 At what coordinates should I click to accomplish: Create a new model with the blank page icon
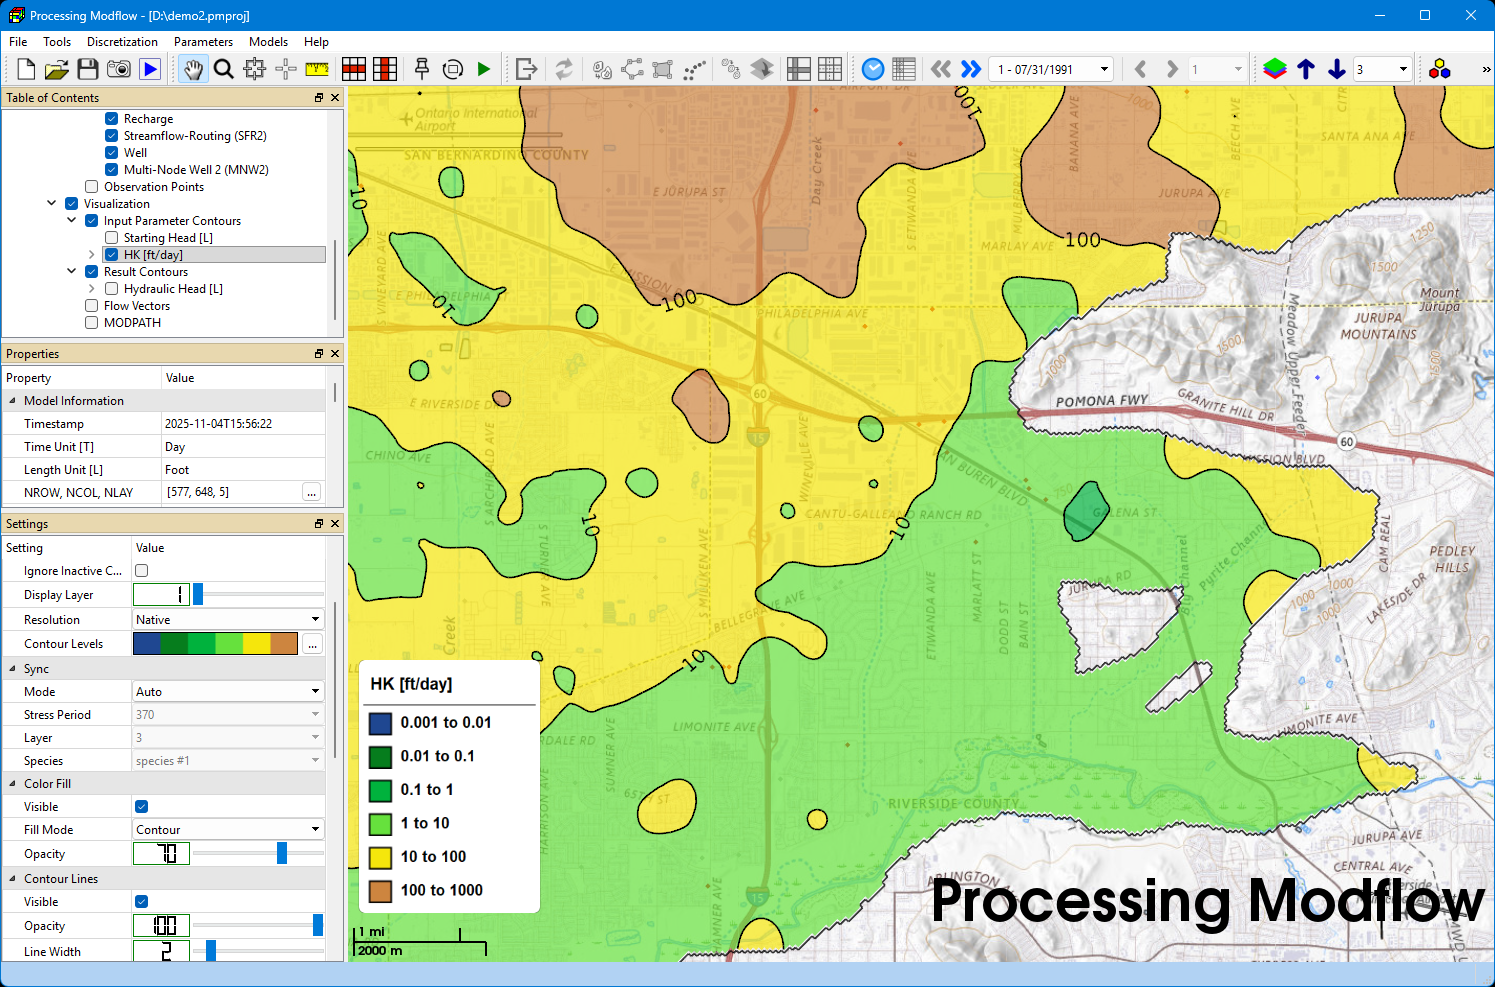coord(26,69)
